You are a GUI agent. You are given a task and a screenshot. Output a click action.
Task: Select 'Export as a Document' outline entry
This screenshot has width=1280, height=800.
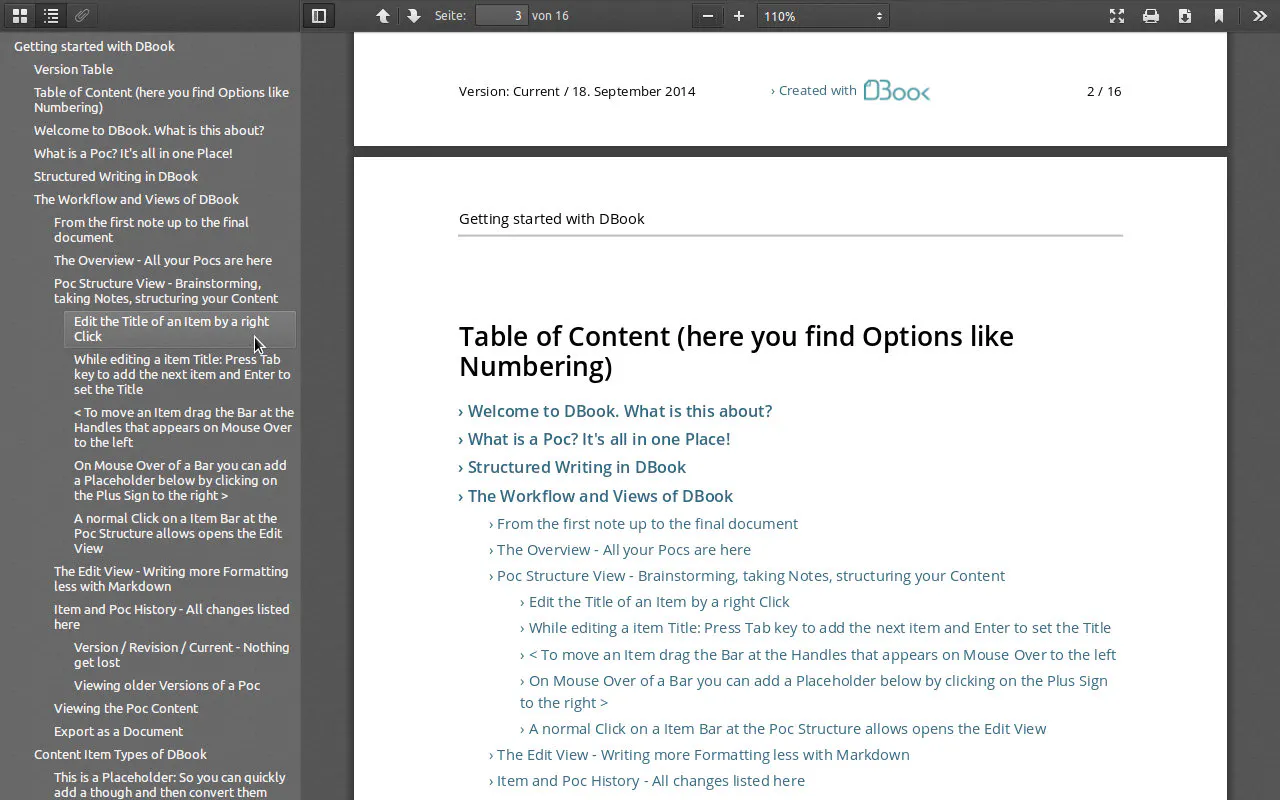118,731
